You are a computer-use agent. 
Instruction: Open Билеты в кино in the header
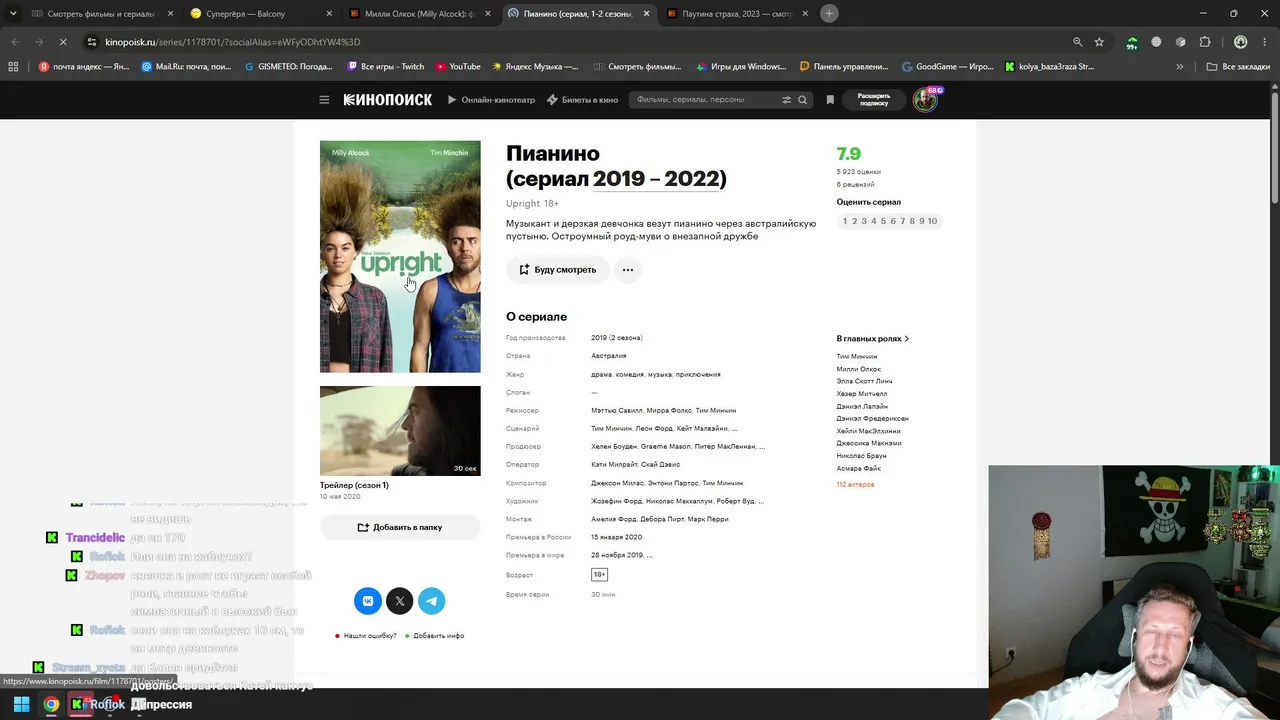pyautogui.click(x=582, y=100)
